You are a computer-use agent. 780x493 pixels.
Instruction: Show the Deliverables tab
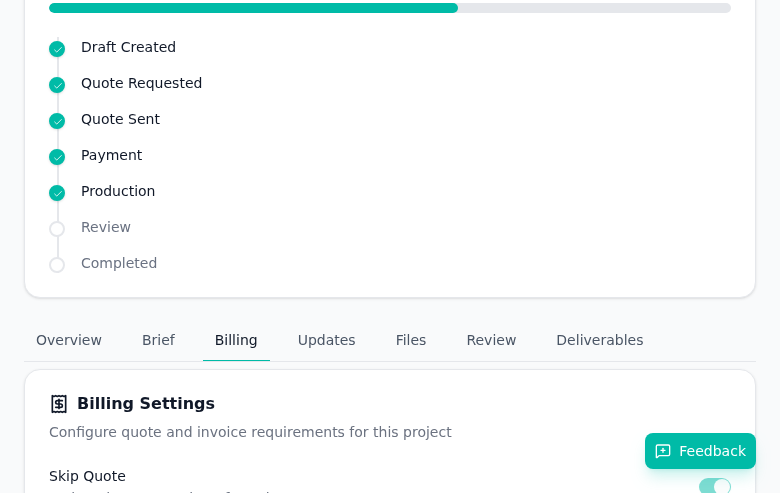click(x=600, y=340)
